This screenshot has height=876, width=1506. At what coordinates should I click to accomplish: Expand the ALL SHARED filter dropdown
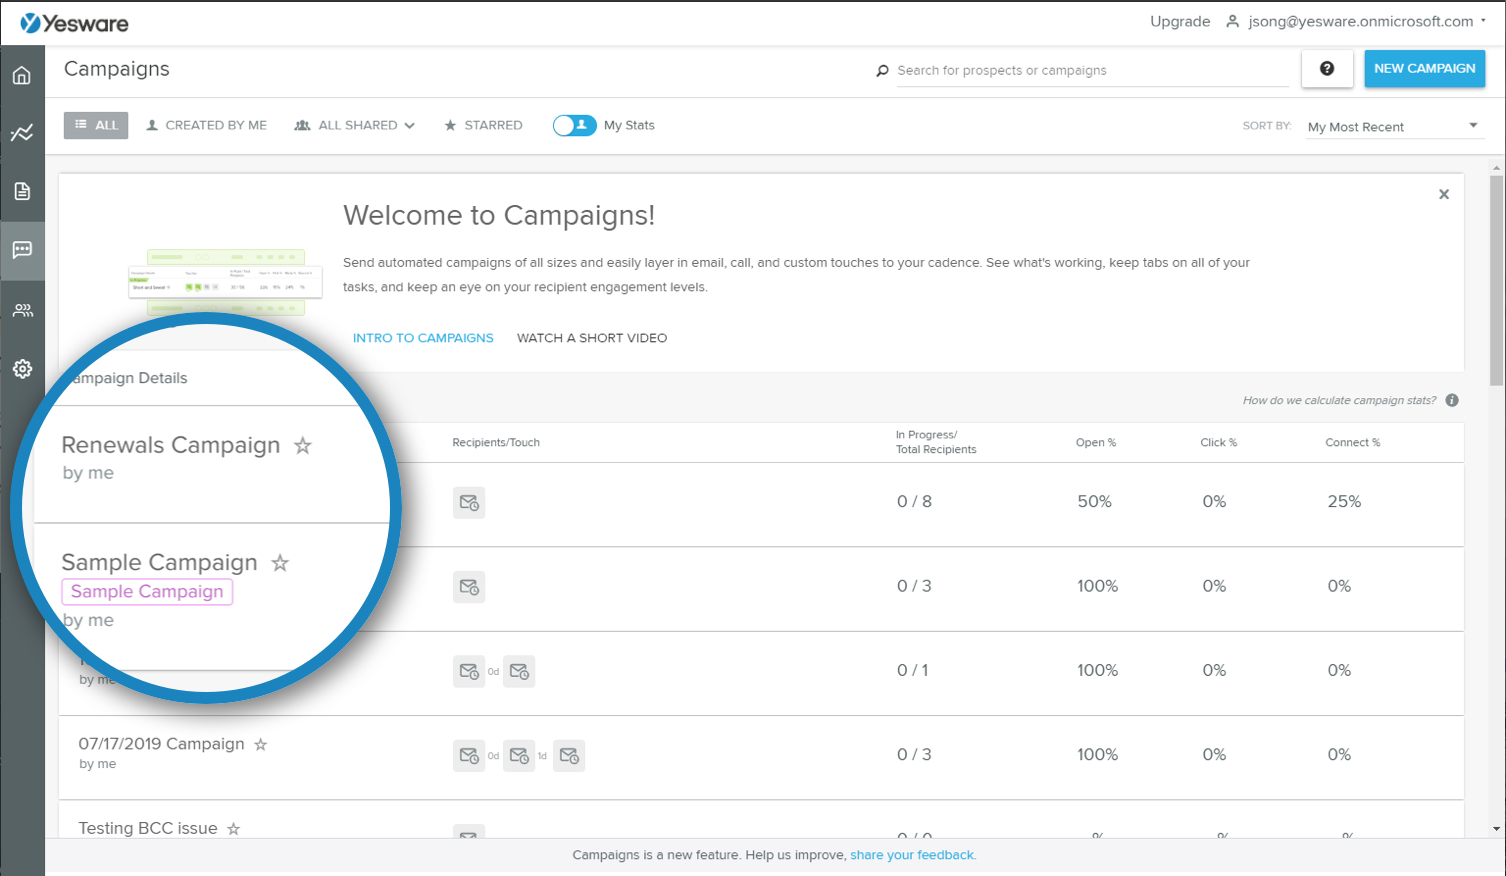(354, 125)
